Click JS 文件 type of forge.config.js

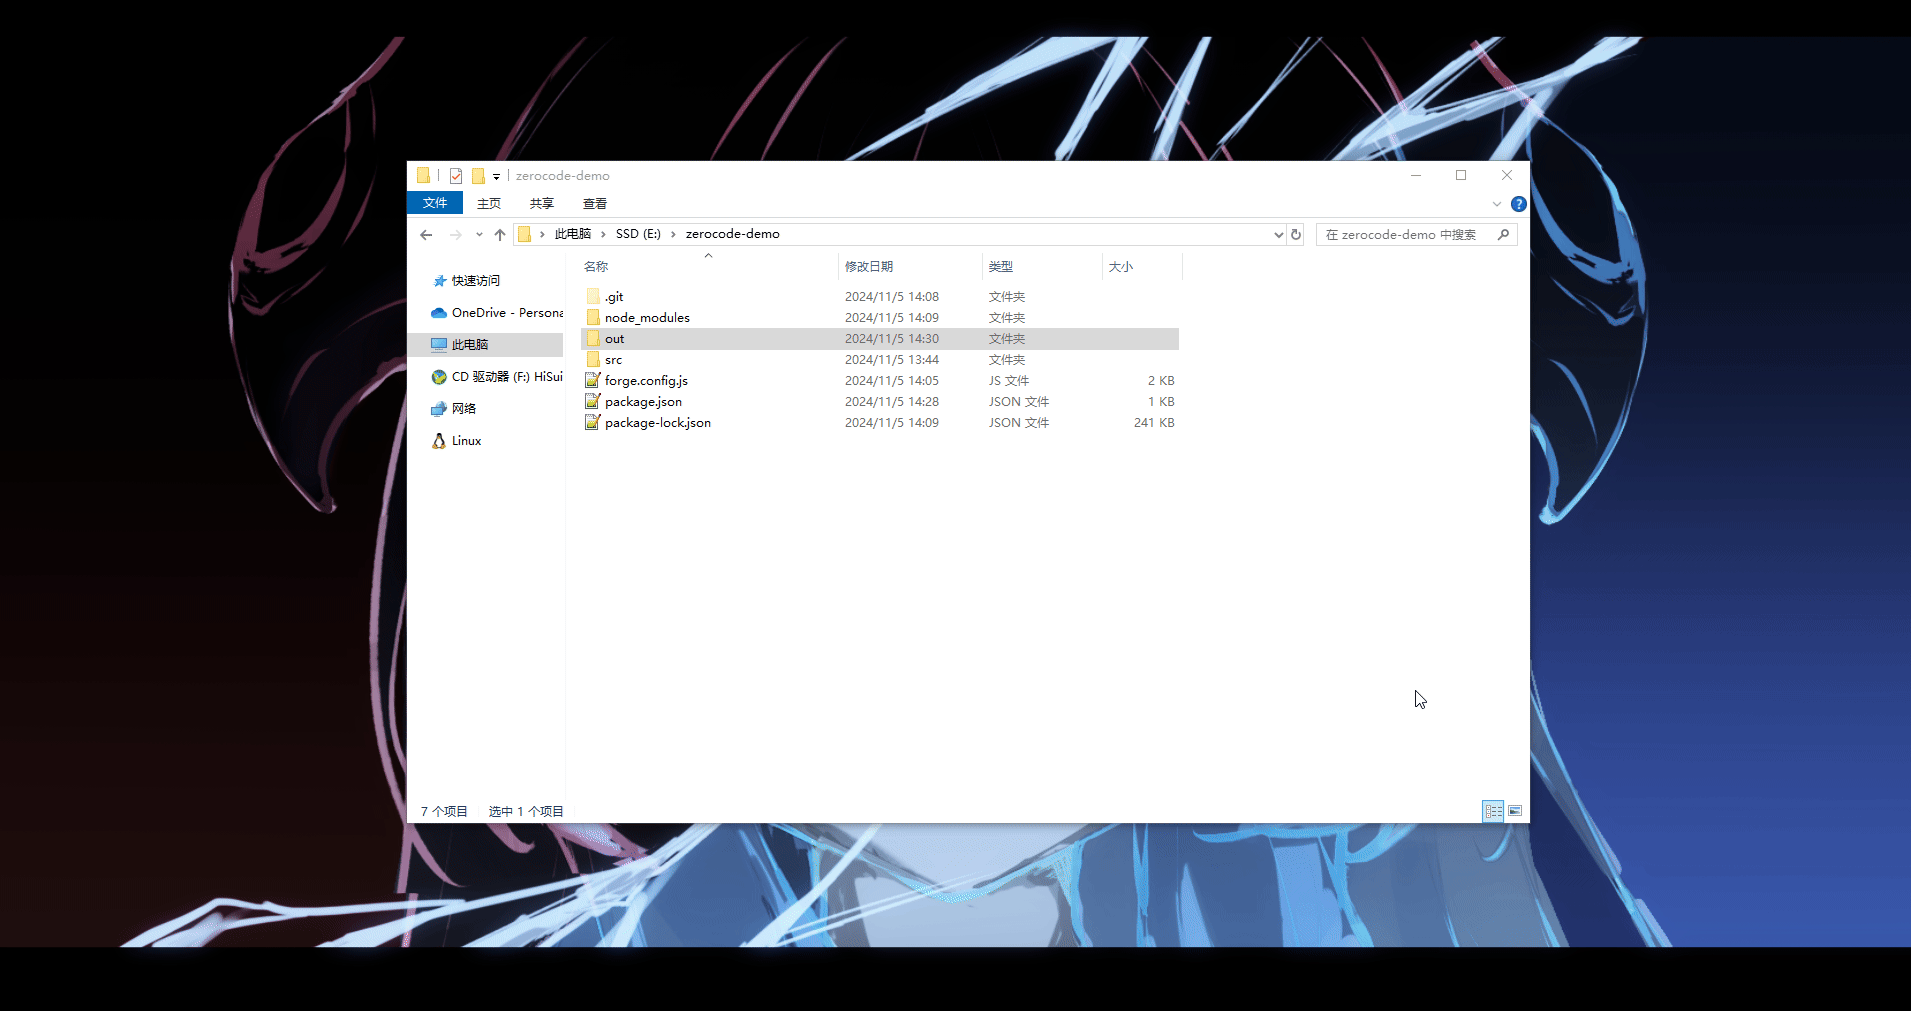(1009, 381)
